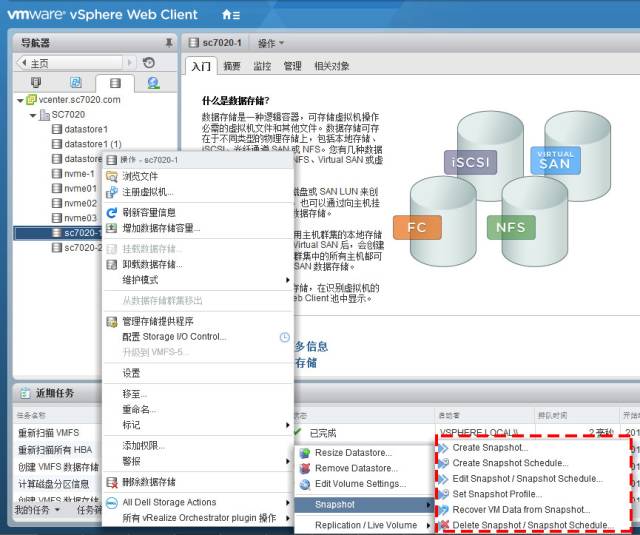640x535 pixels.
Task: Select Set Snapshot Profile menu entry
Action: pyautogui.click(x=533, y=494)
